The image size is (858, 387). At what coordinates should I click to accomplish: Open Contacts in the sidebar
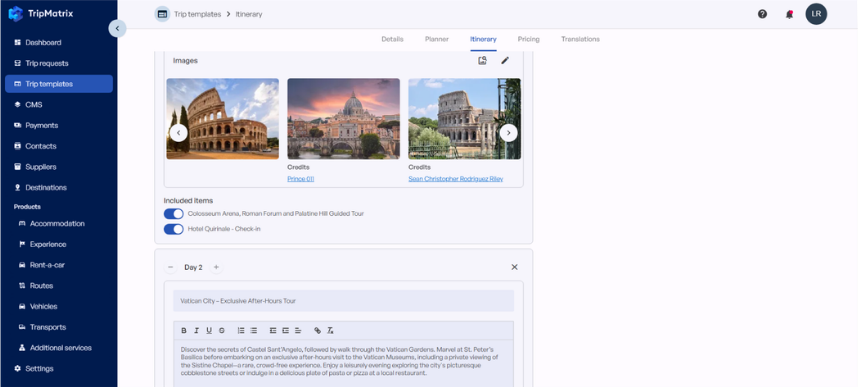(59, 146)
